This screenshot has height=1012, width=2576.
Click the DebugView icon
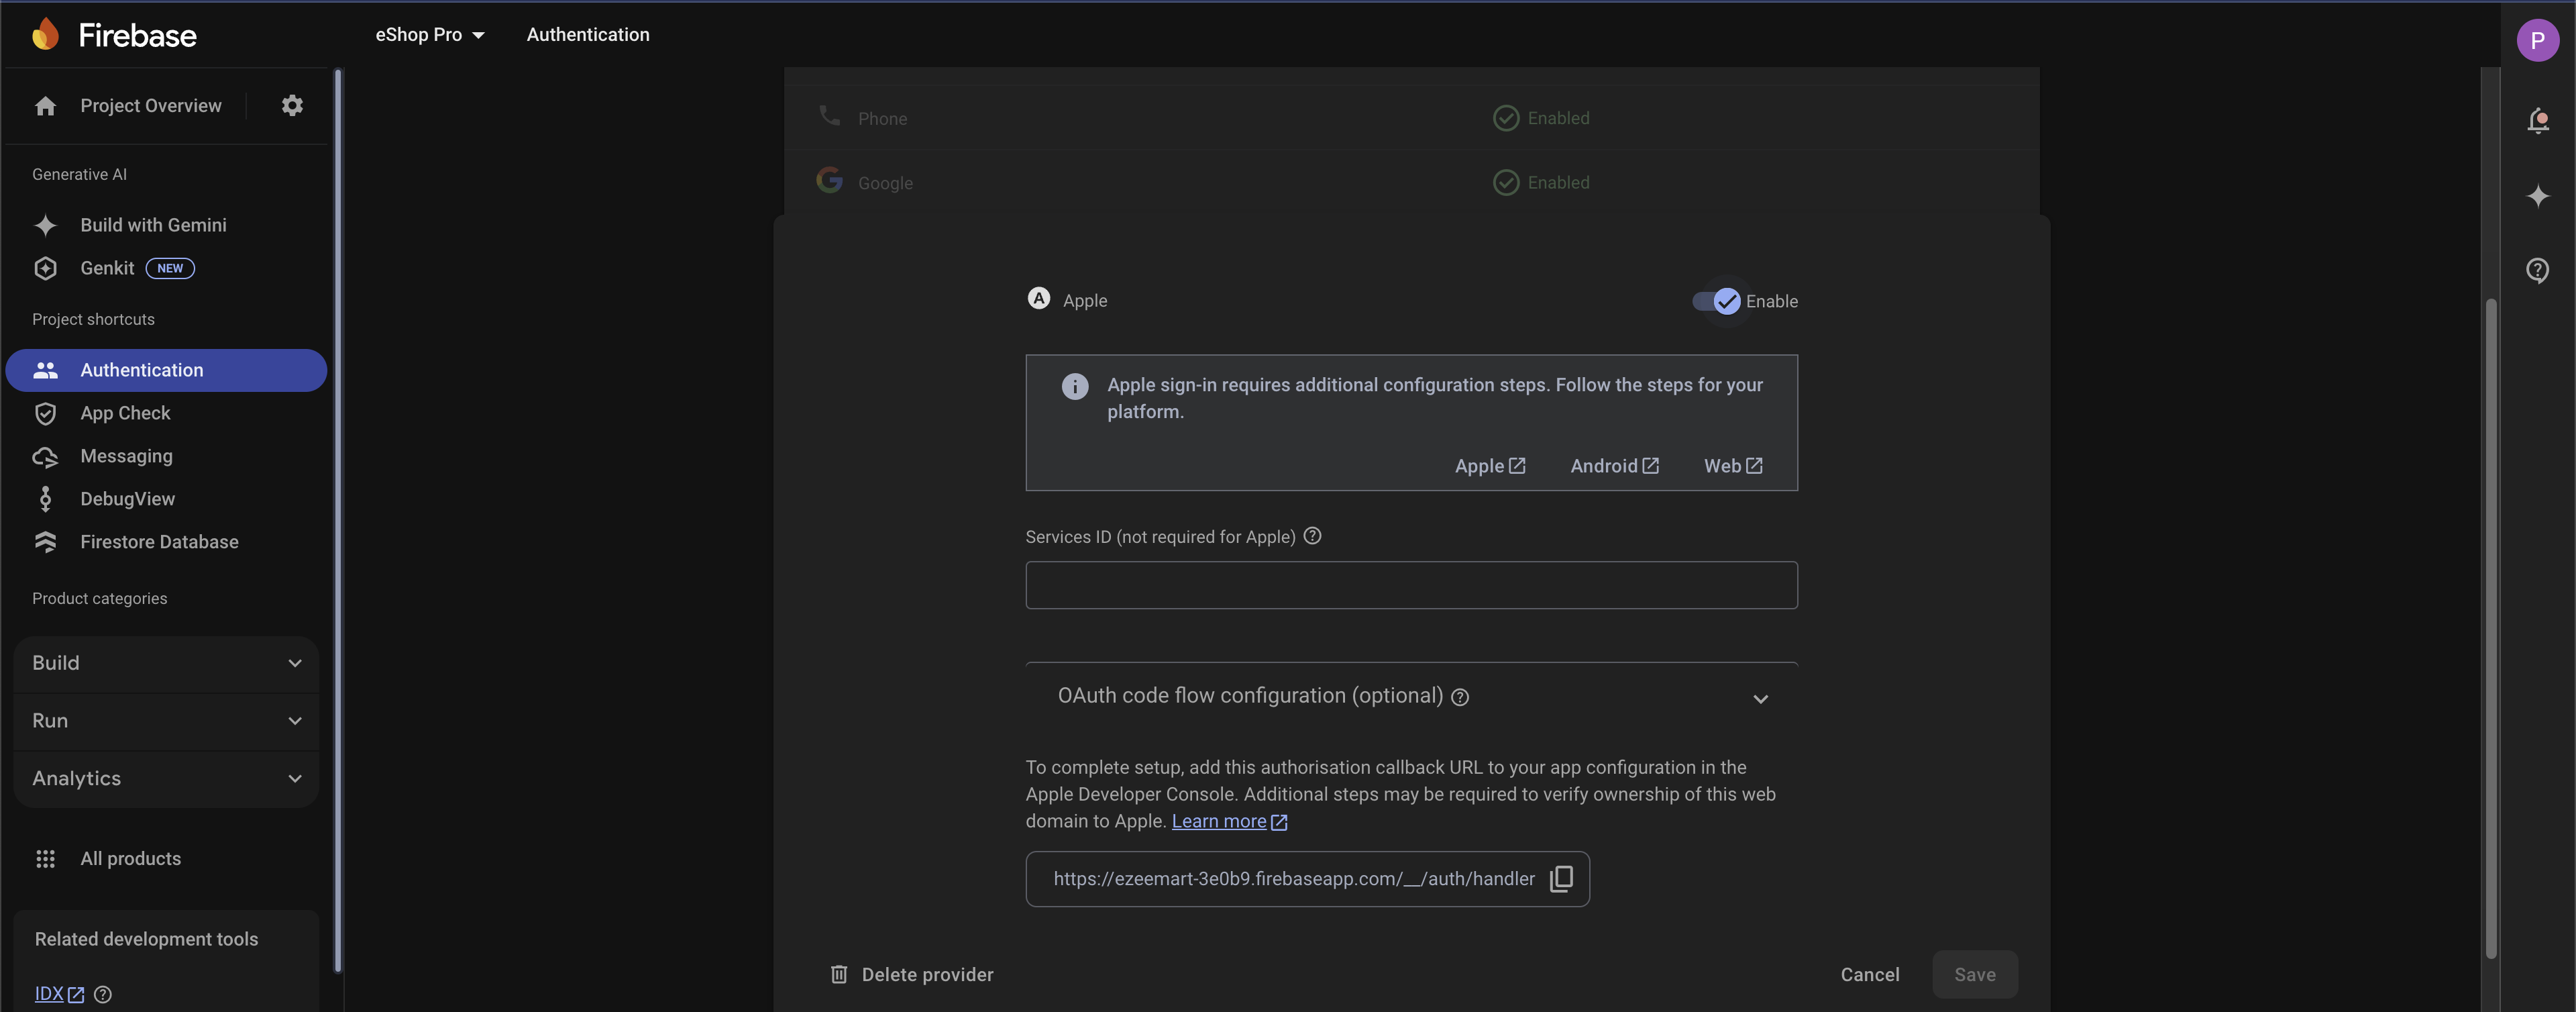coord(45,499)
